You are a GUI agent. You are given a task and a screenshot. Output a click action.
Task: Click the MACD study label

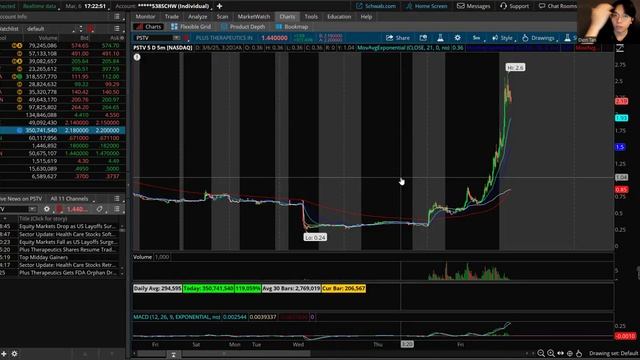[177, 317]
